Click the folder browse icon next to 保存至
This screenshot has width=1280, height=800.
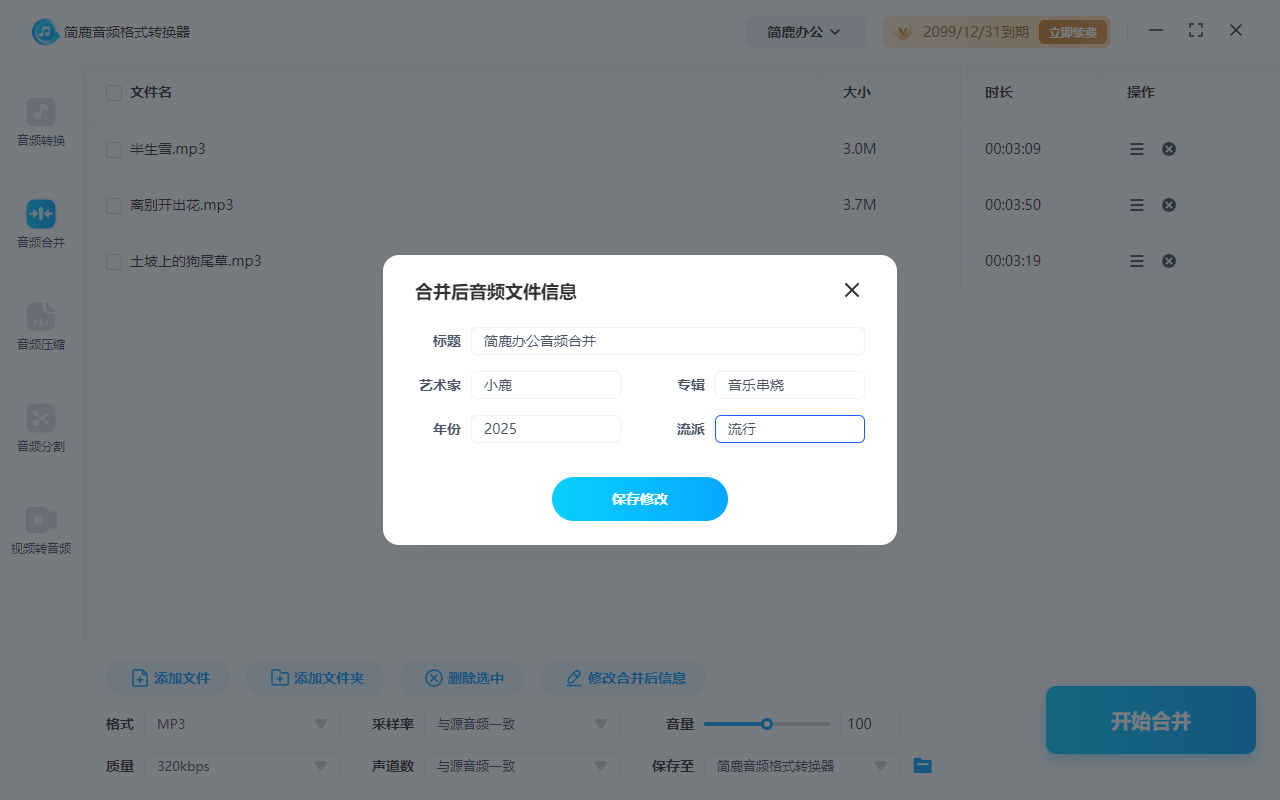[x=921, y=765]
